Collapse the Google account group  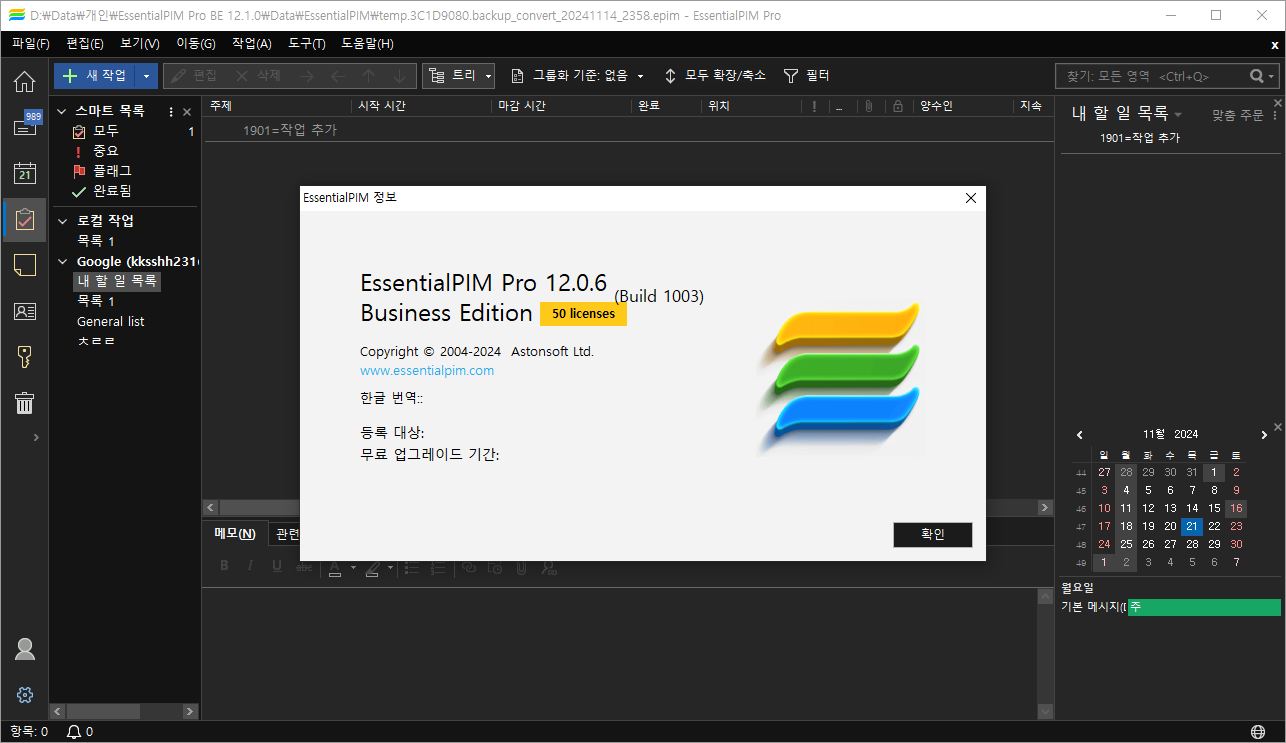click(x=62, y=262)
